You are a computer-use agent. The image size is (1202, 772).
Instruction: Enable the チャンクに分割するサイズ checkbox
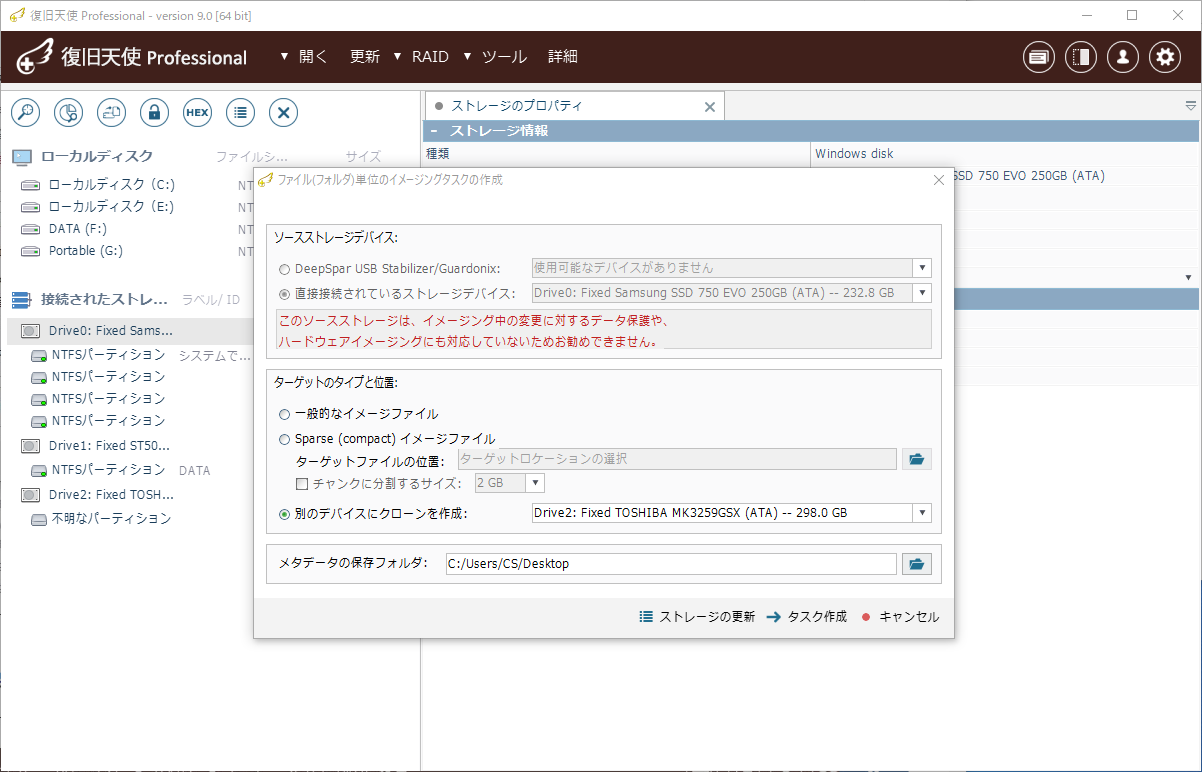click(302, 484)
